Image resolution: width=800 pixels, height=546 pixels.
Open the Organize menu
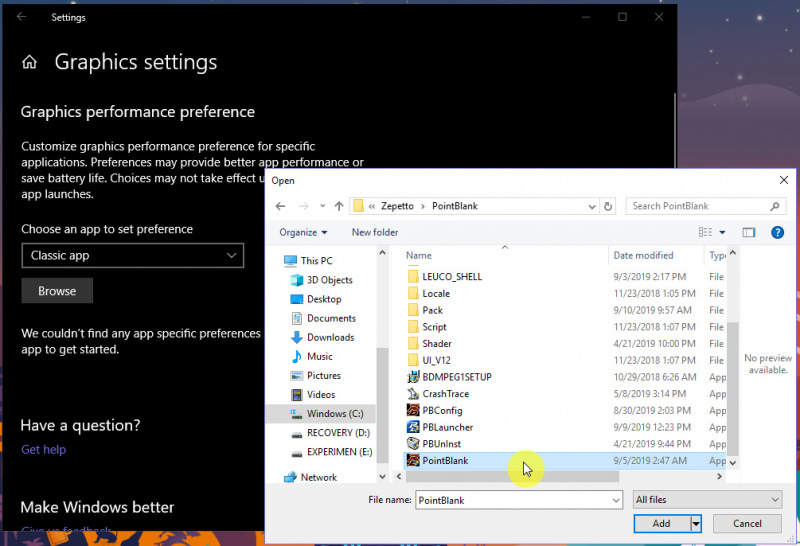pyautogui.click(x=303, y=233)
